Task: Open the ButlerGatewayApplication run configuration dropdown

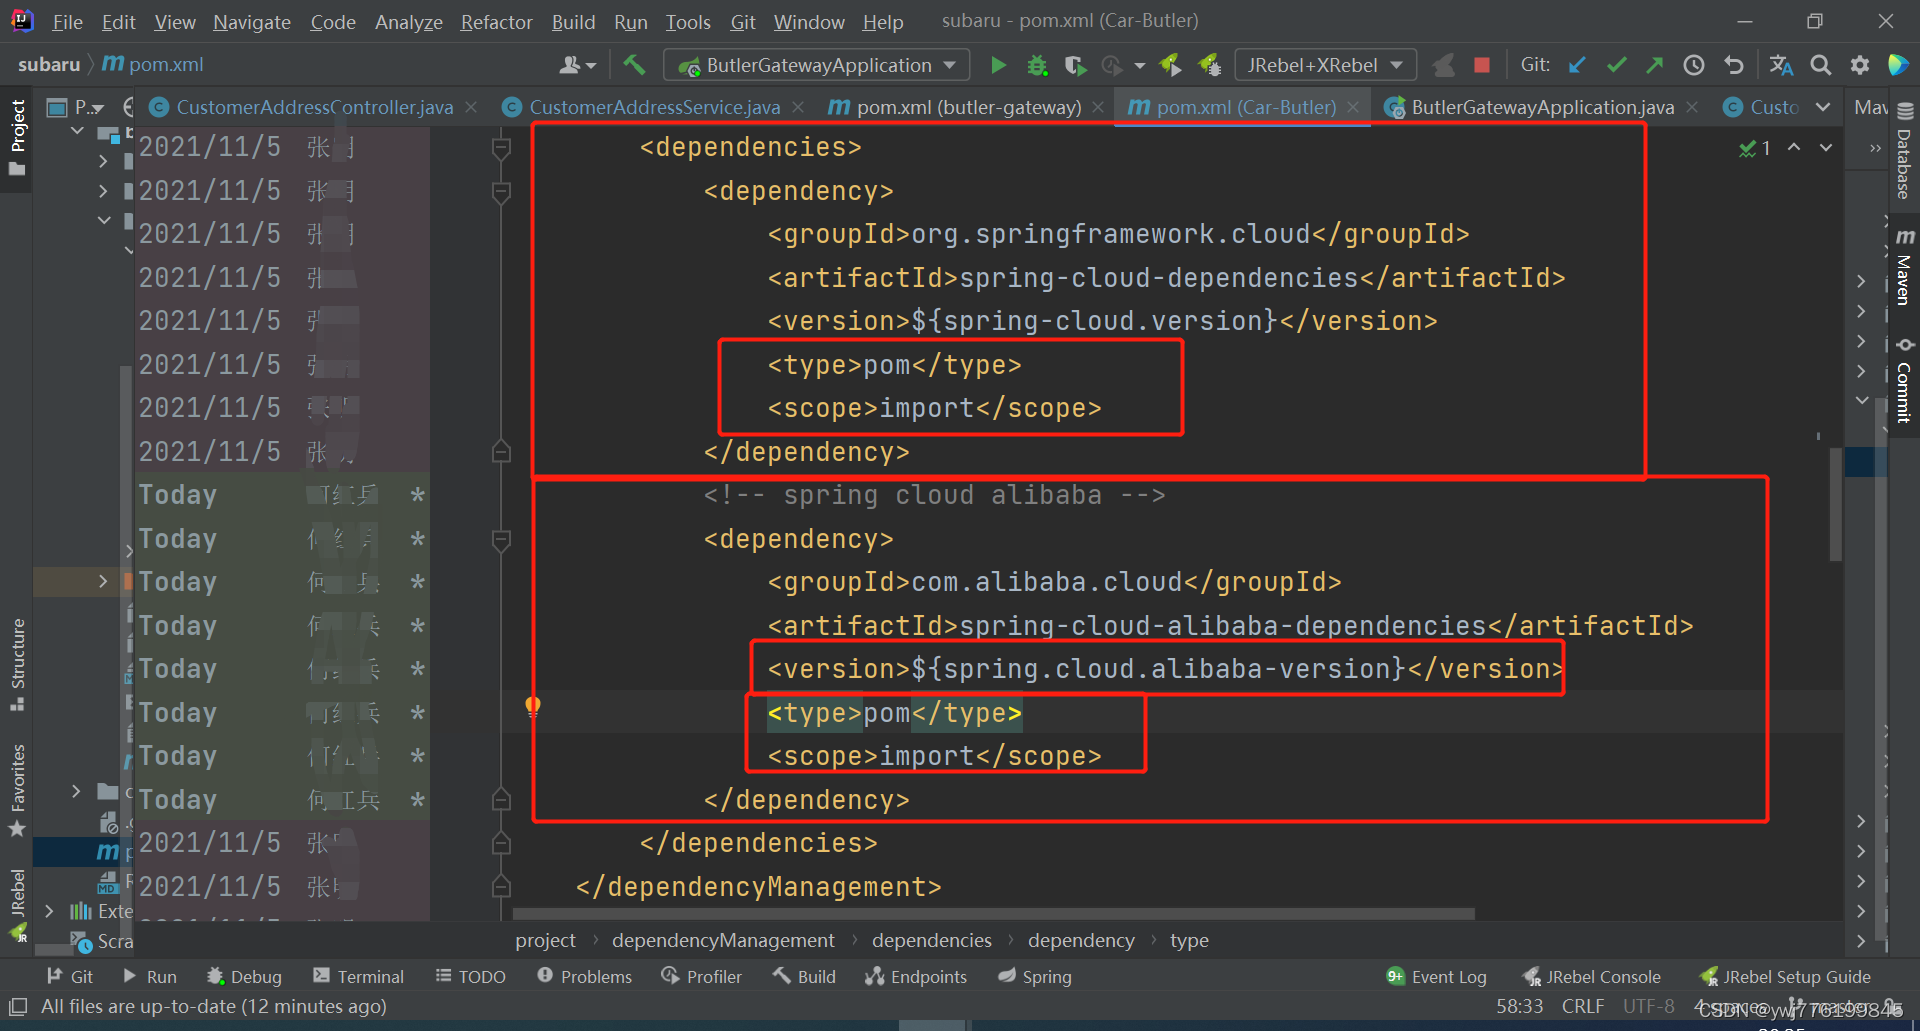Action: click(x=949, y=64)
